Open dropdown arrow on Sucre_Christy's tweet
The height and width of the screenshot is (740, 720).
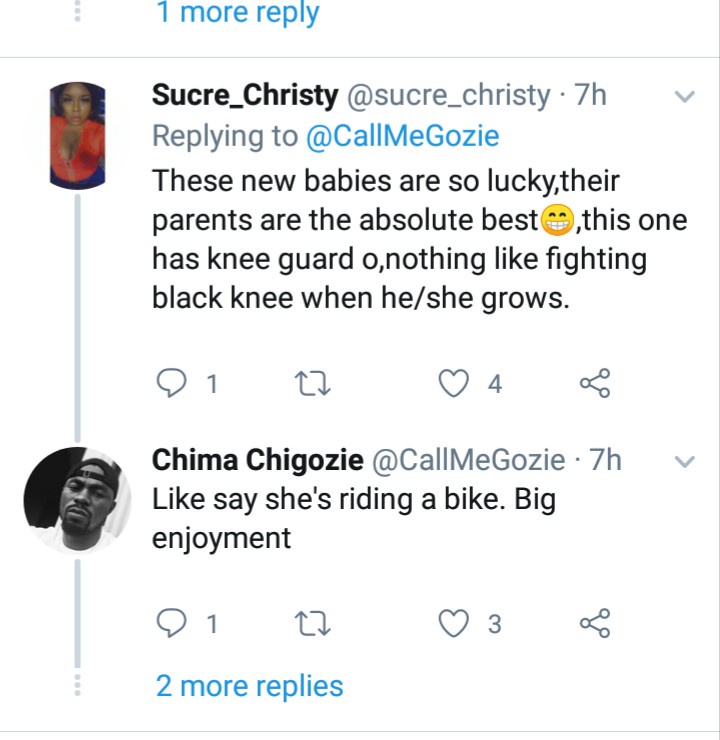click(685, 97)
